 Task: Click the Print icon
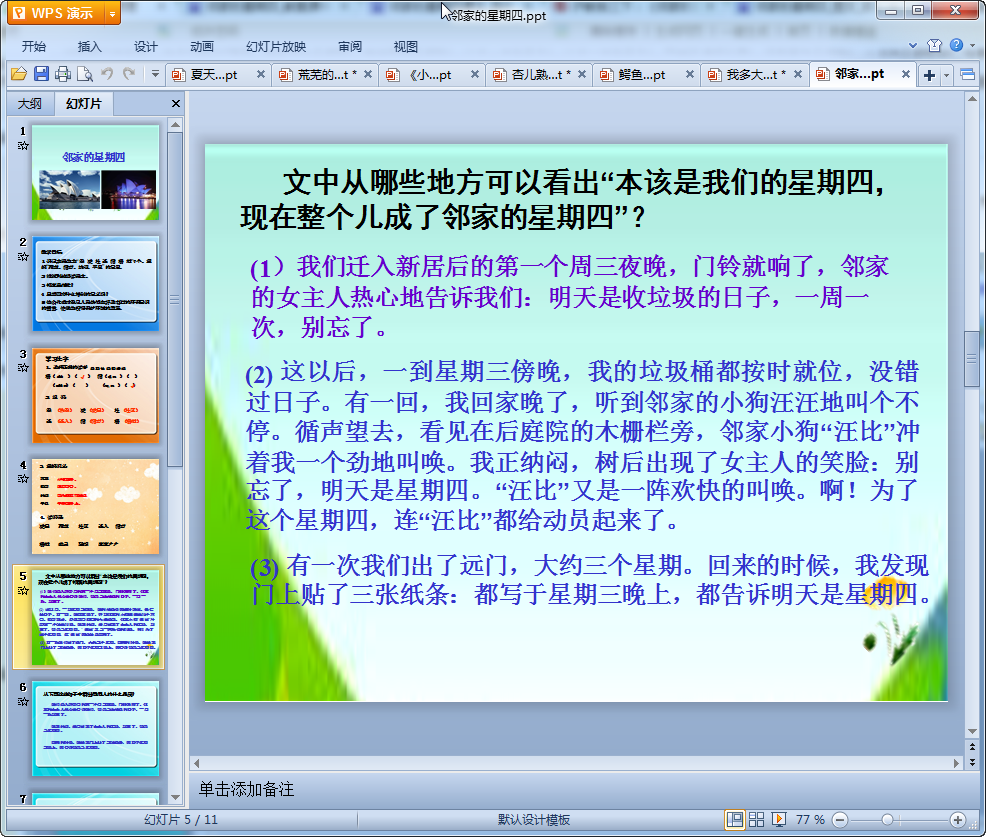tap(63, 74)
